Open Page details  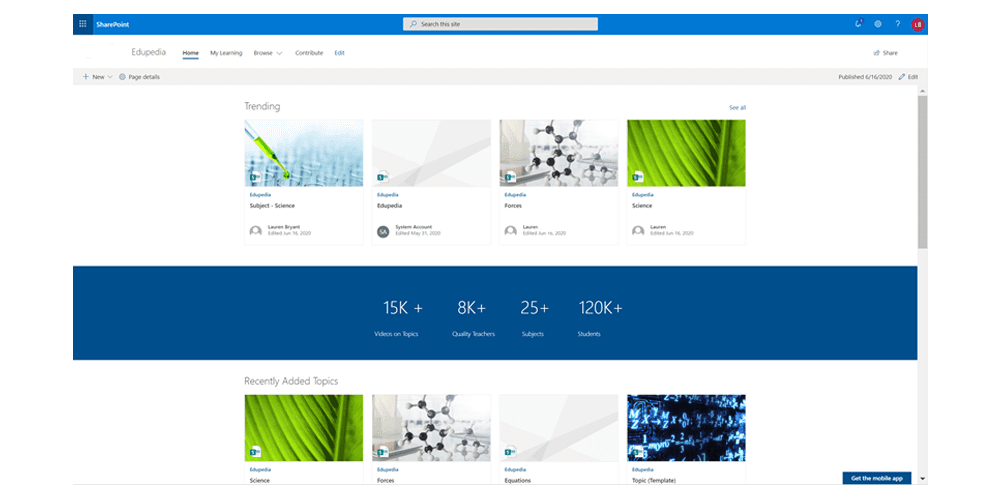pos(139,77)
